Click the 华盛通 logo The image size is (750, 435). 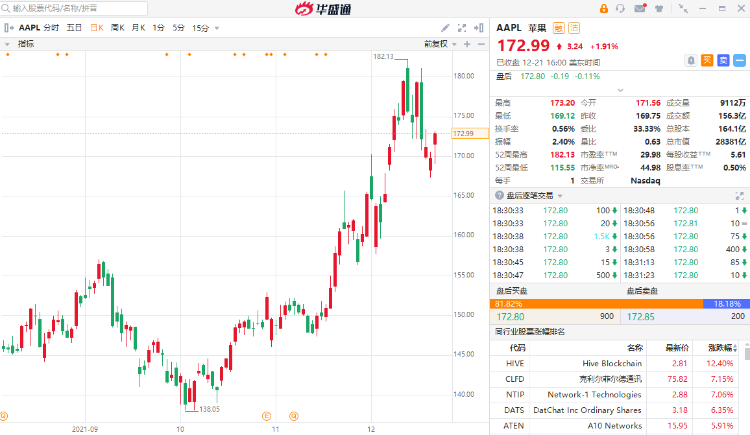[x=323, y=9]
